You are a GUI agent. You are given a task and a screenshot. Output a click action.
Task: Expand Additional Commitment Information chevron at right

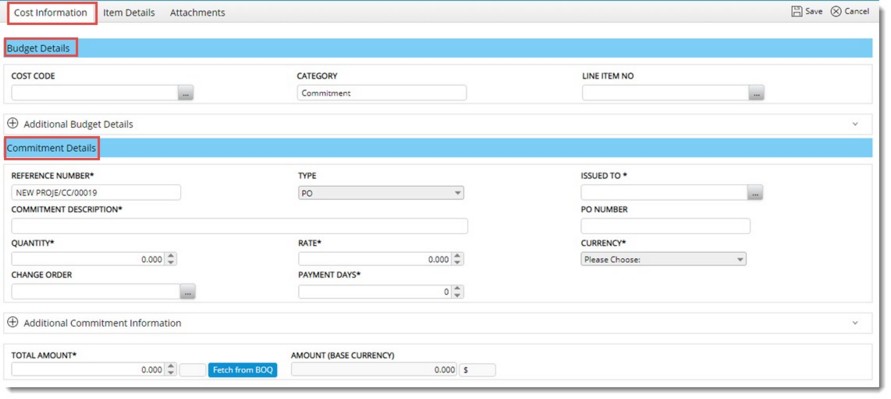point(855,323)
